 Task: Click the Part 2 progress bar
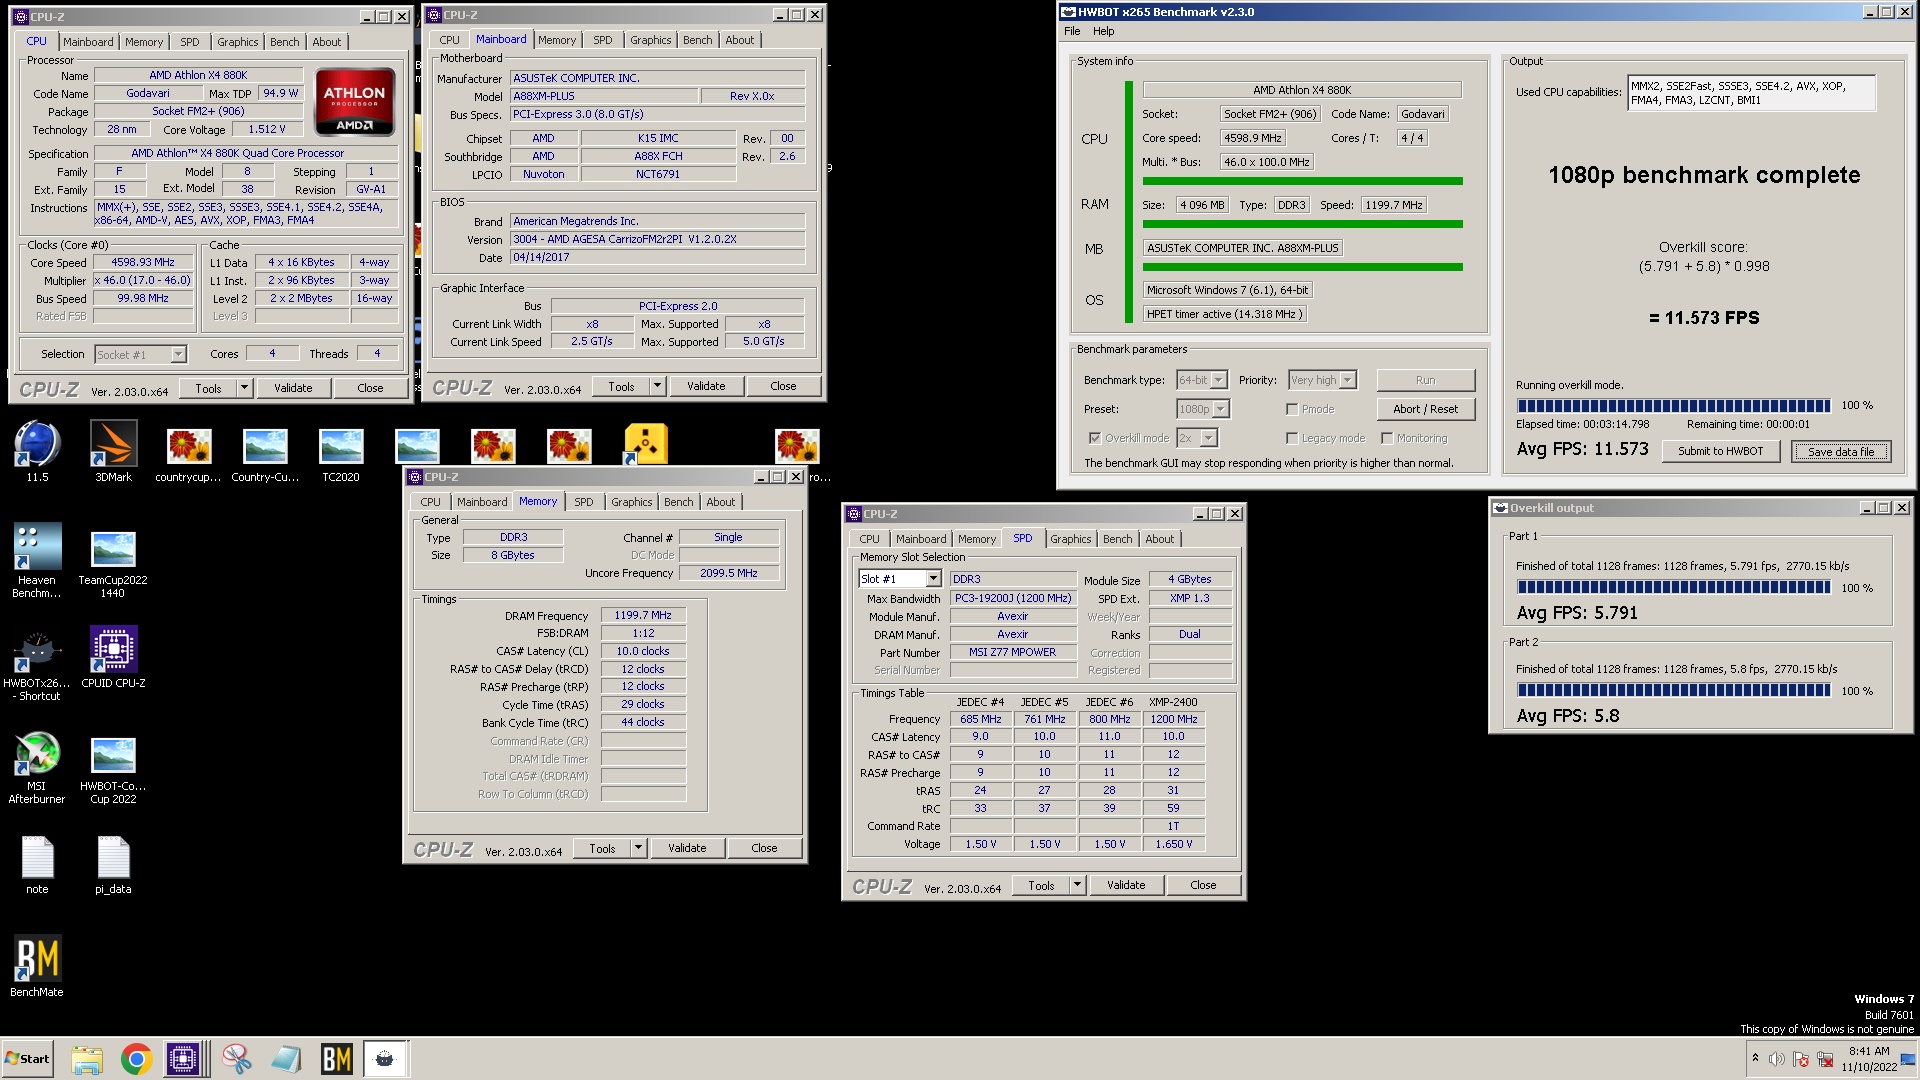tap(1673, 691)
